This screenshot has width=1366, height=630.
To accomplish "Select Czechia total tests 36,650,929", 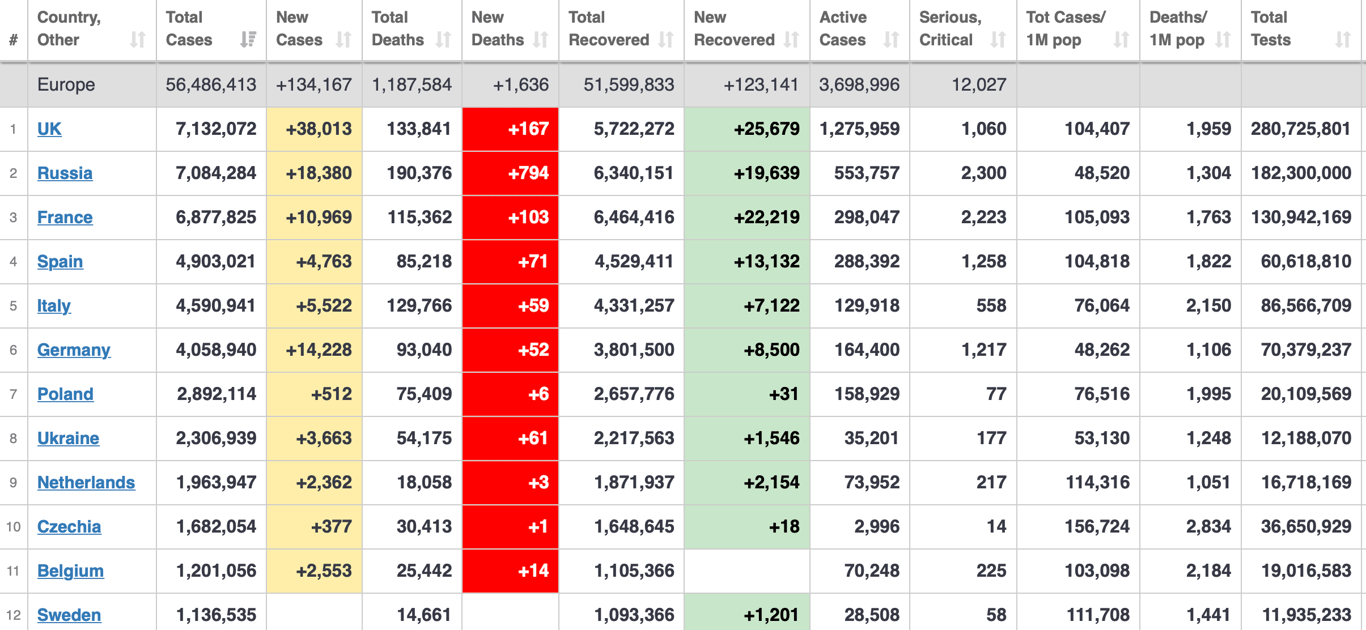I will [x=1306, y=526].
